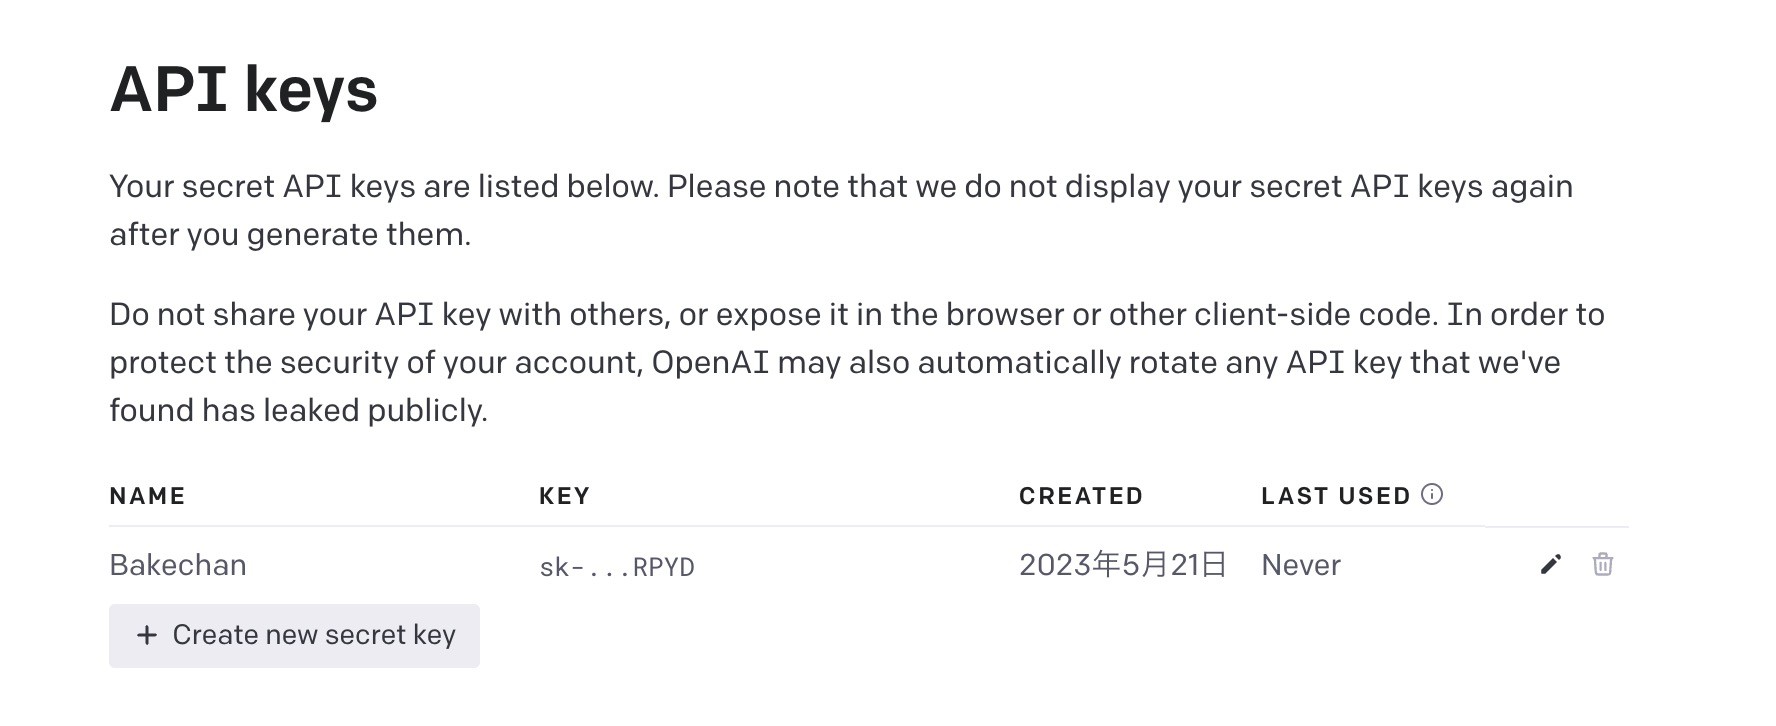The width and height of the screenshot is (1776, 726).
Task: Remove the API key with the trash can icon
Action: click(1604, 565)
